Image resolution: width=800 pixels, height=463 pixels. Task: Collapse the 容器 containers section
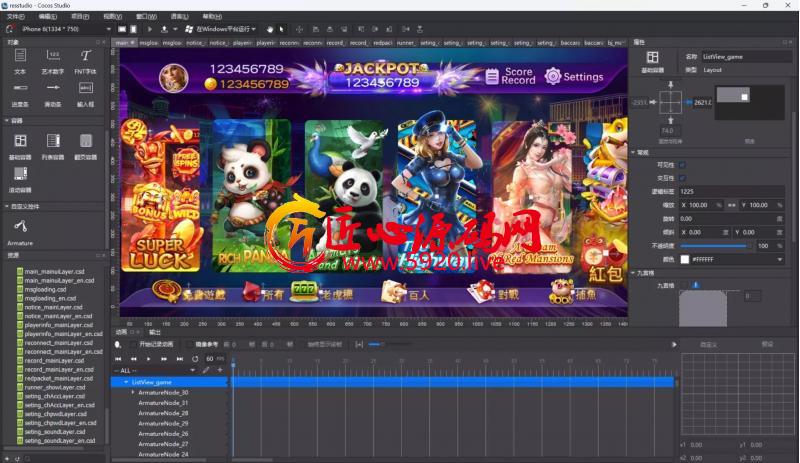click(7, 121)
